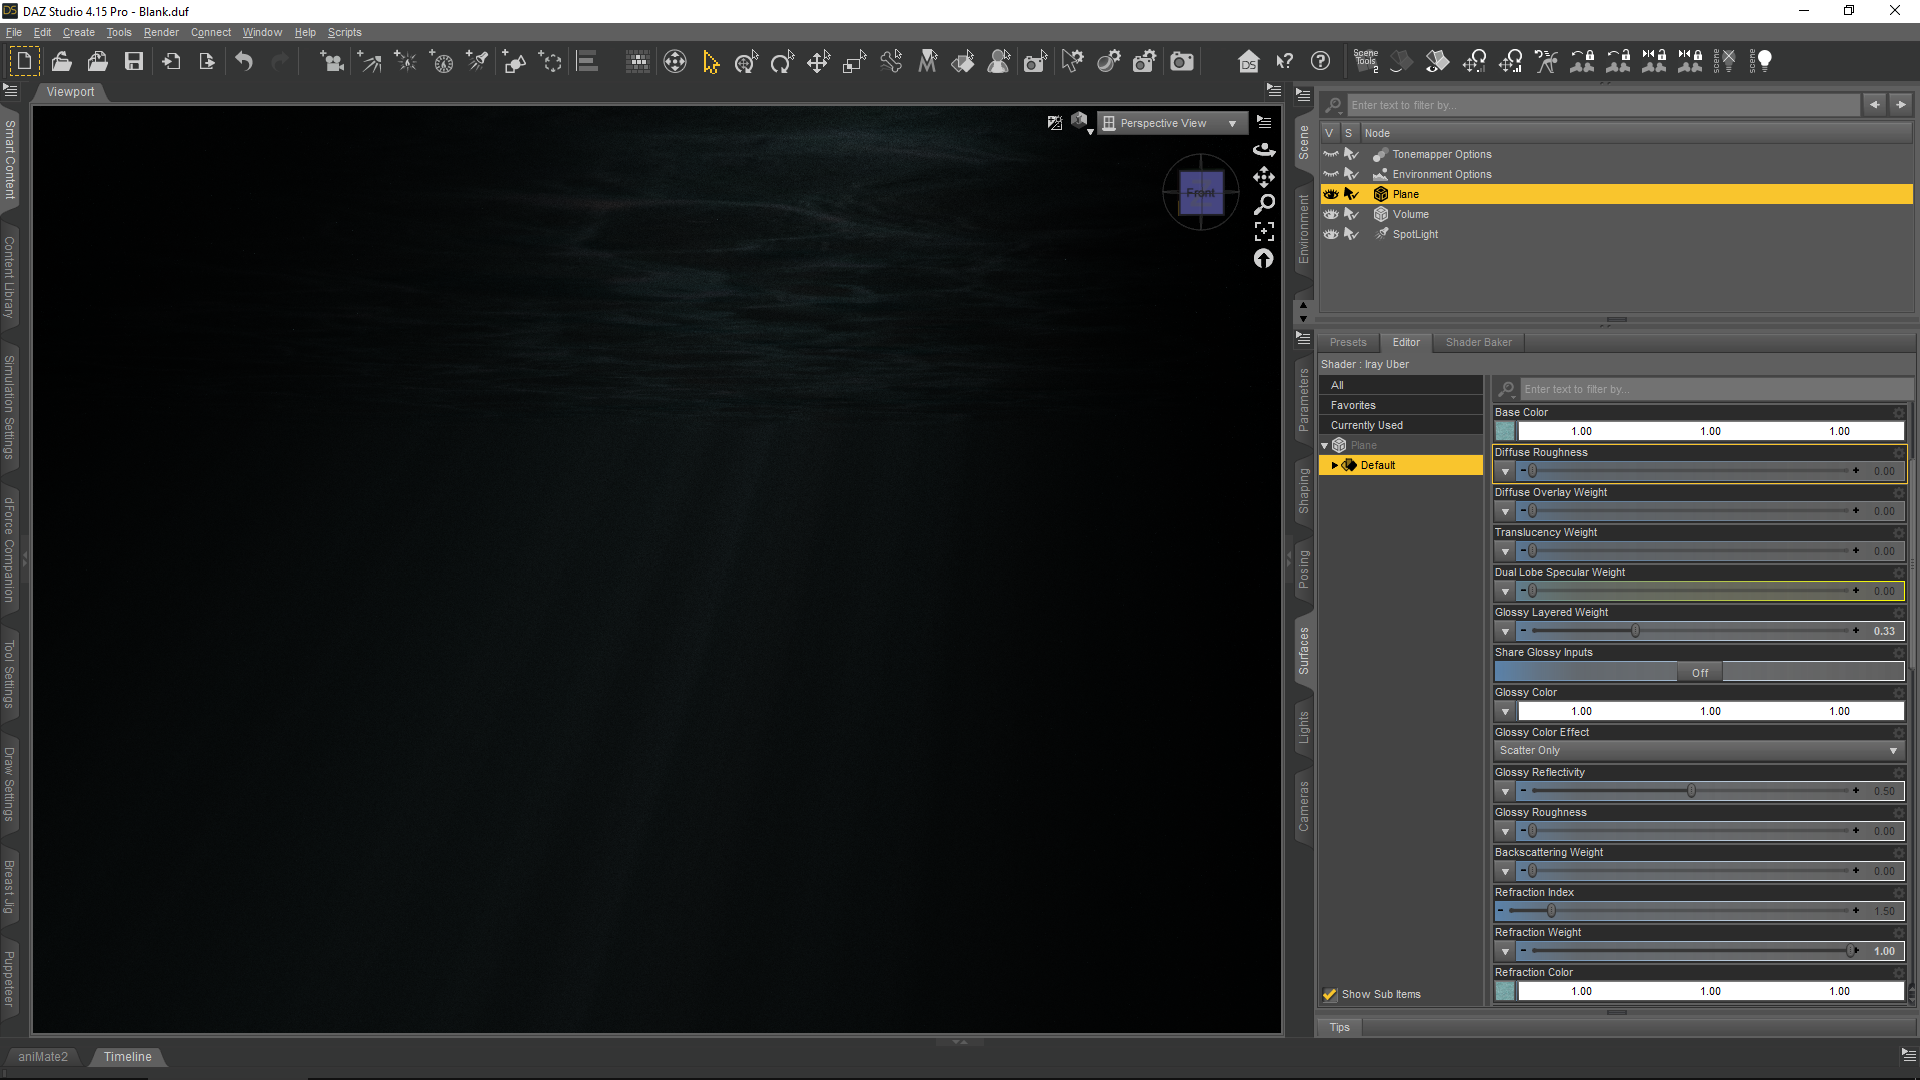
Task: Click the Share Glossy Inputs Off button
Action: pyautogui.click(x=1699, y=672)
